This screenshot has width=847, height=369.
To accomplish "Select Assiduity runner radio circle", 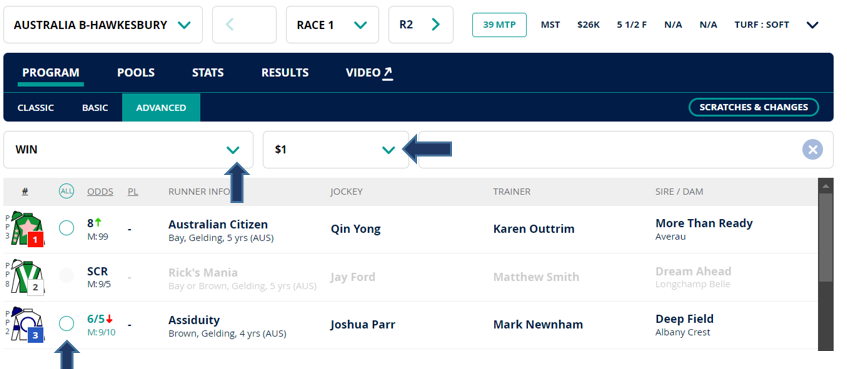I will (x=66, y=324).
